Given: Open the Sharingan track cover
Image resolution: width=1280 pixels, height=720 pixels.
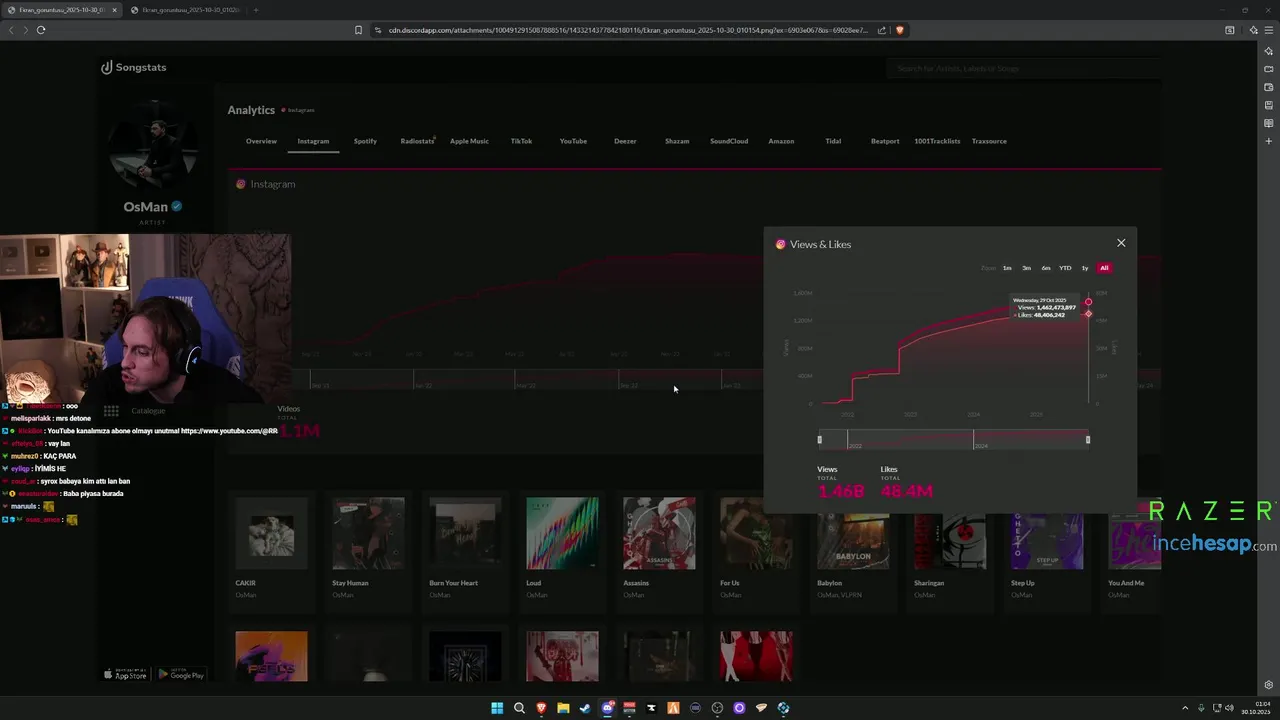Looking at the screenshot, I should pyautogui.click(x=950, y=541).
